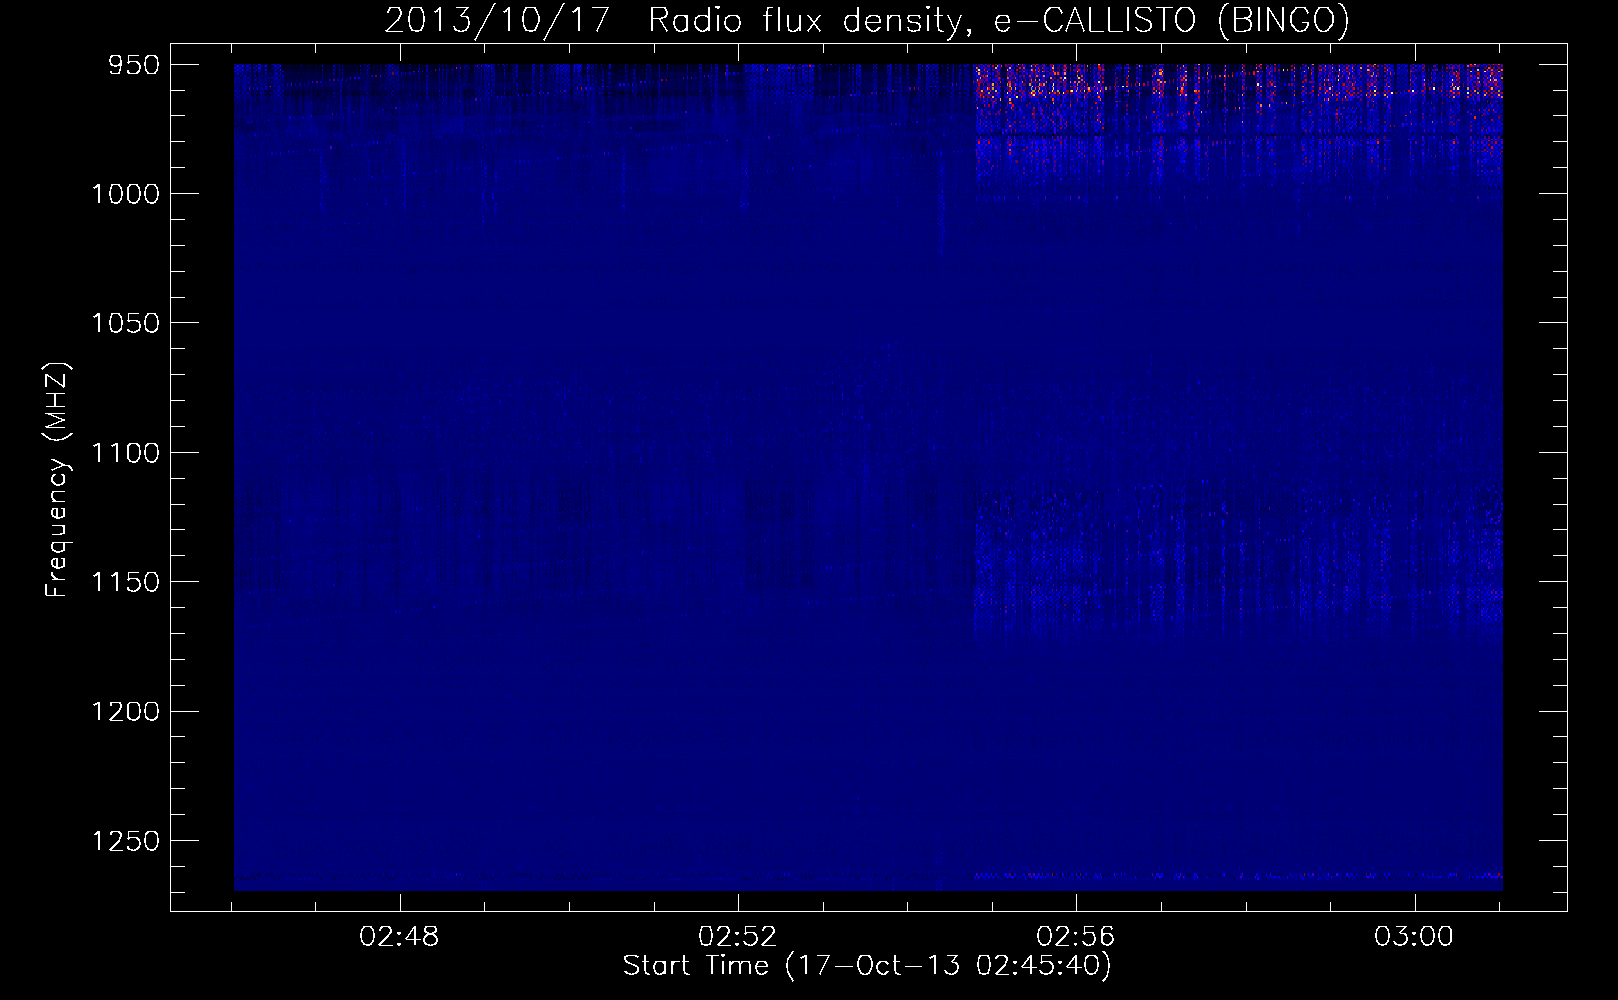Click the "1000" frequency tick label

pos(125,194)
